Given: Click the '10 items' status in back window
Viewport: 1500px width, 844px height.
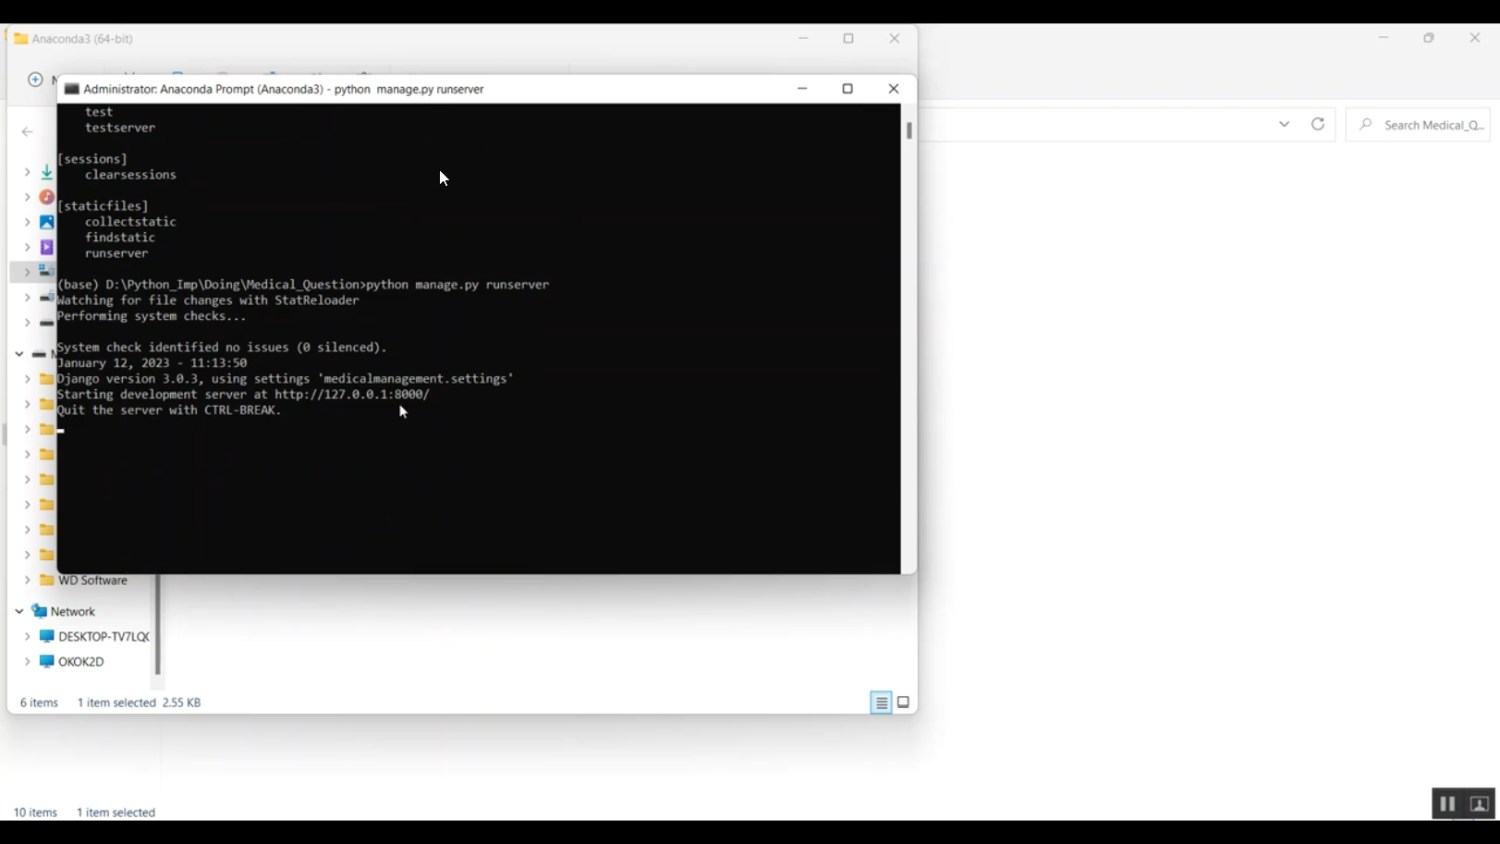Looking at the screenshot, I should point(35,813).
